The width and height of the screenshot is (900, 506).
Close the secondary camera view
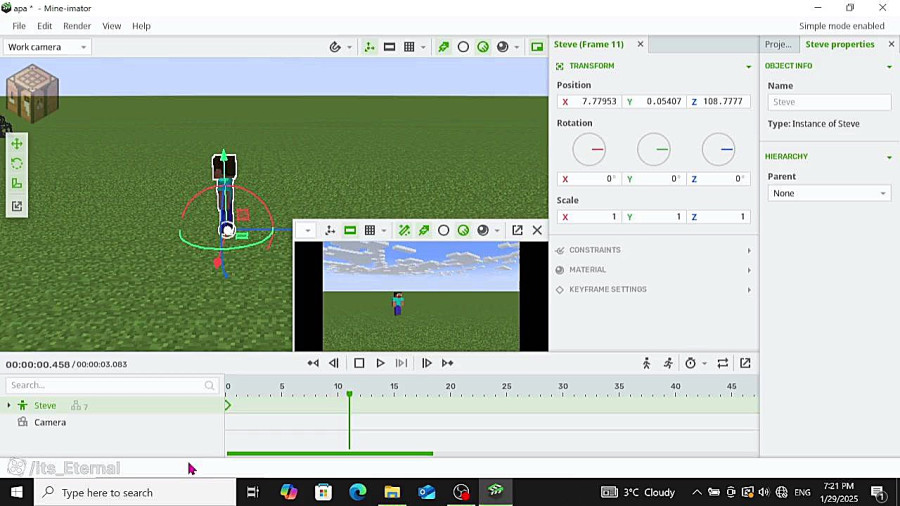click(537, 231)
